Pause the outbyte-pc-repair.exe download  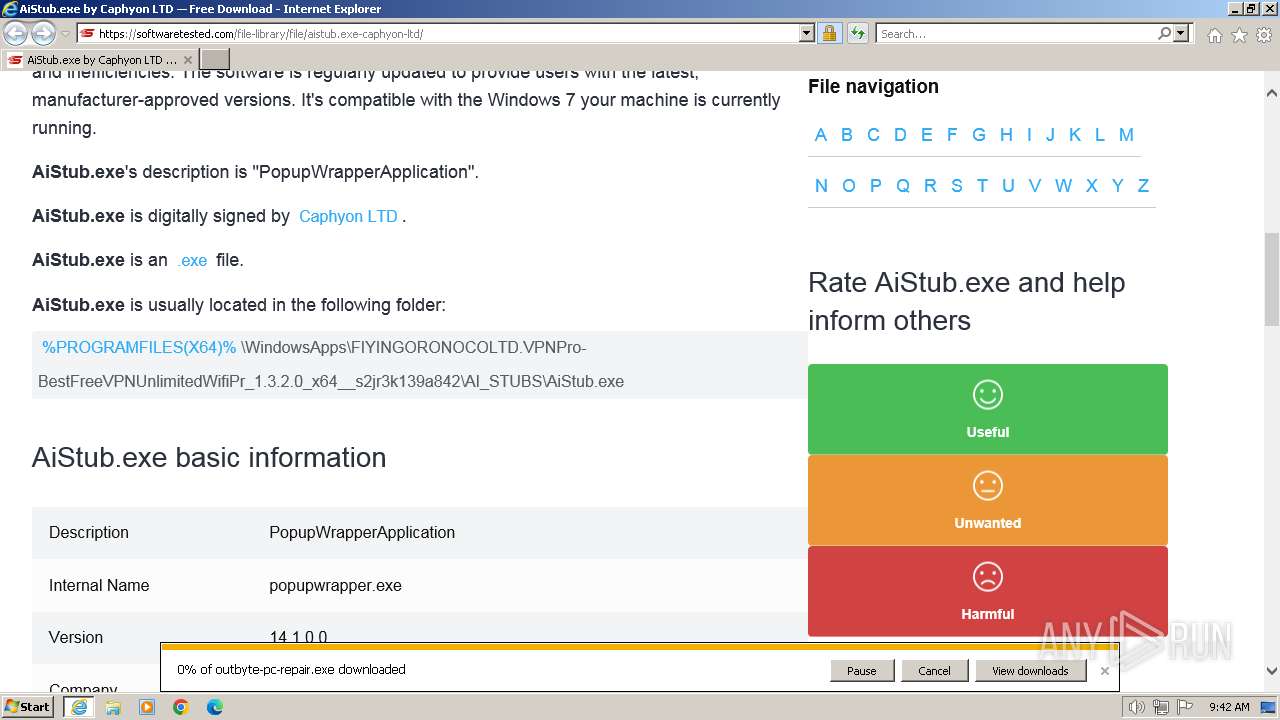861,671
